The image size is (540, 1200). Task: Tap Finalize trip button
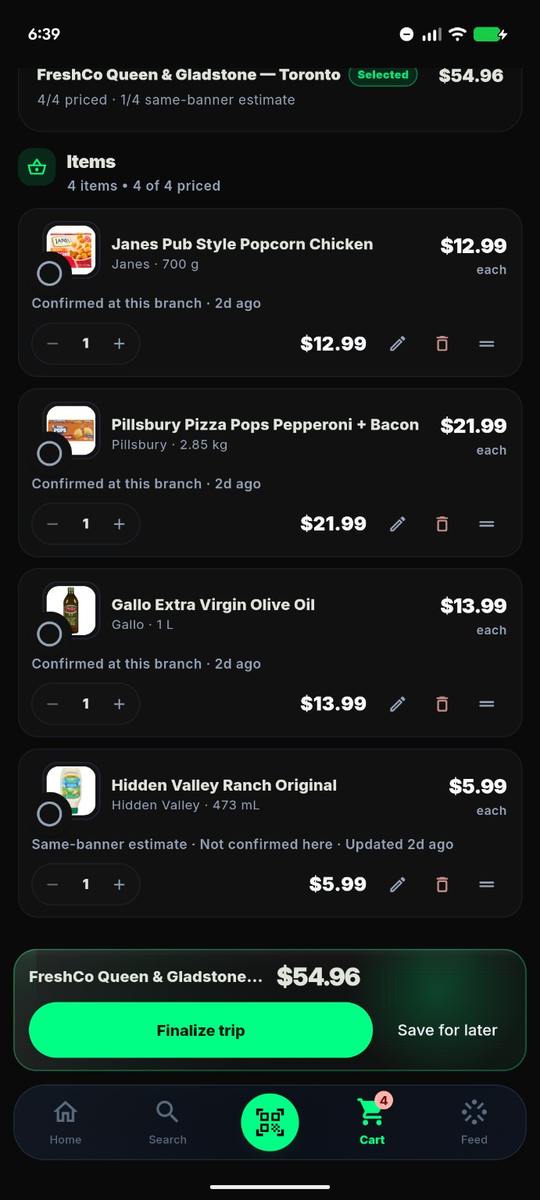201,1030
